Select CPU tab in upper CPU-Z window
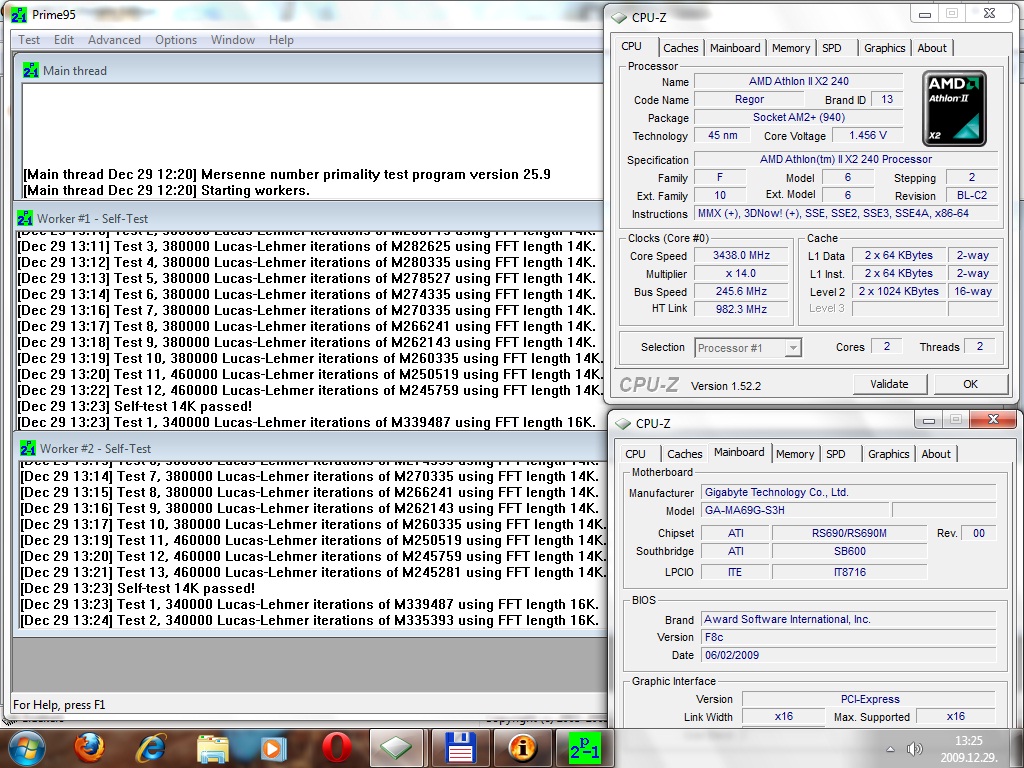1024x768 pixels. [631, 46]
